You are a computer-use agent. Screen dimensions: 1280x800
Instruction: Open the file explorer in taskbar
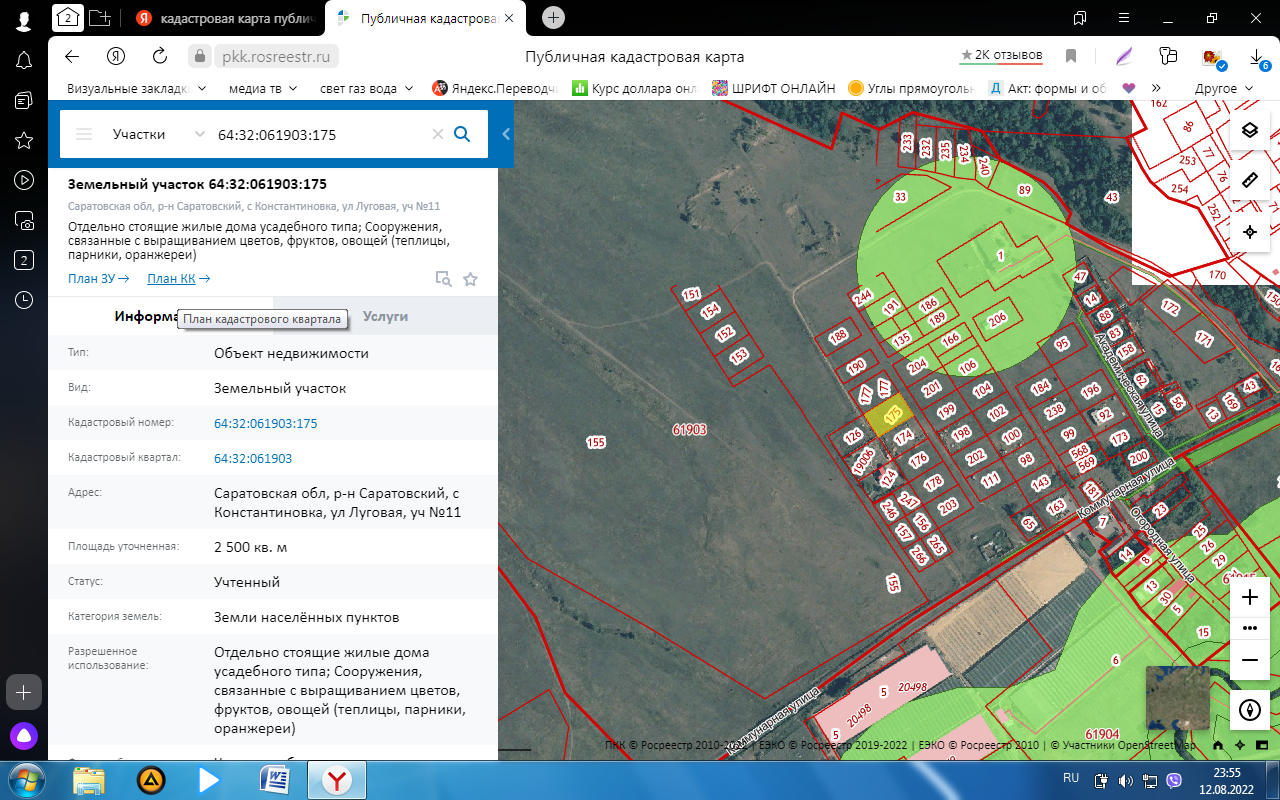pyautogui.click(x=89, y=779)
